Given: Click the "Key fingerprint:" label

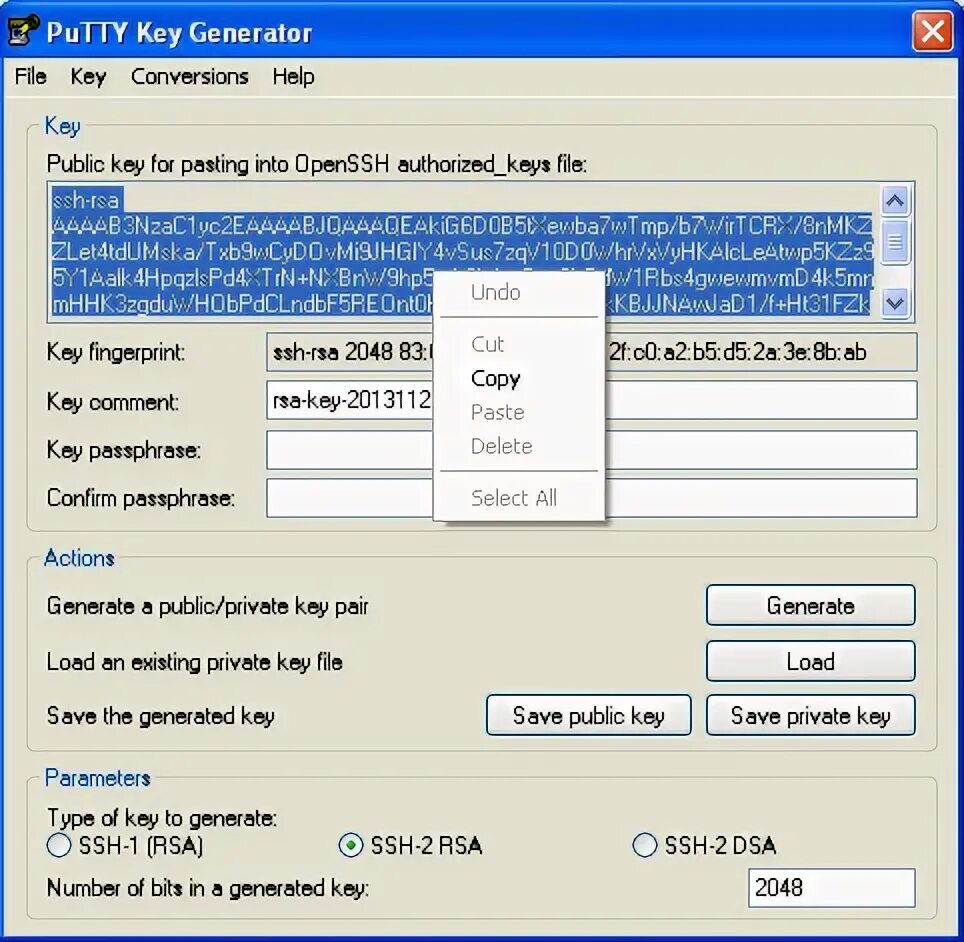Looking at the screenshot, I should click(x=116, y=352).
